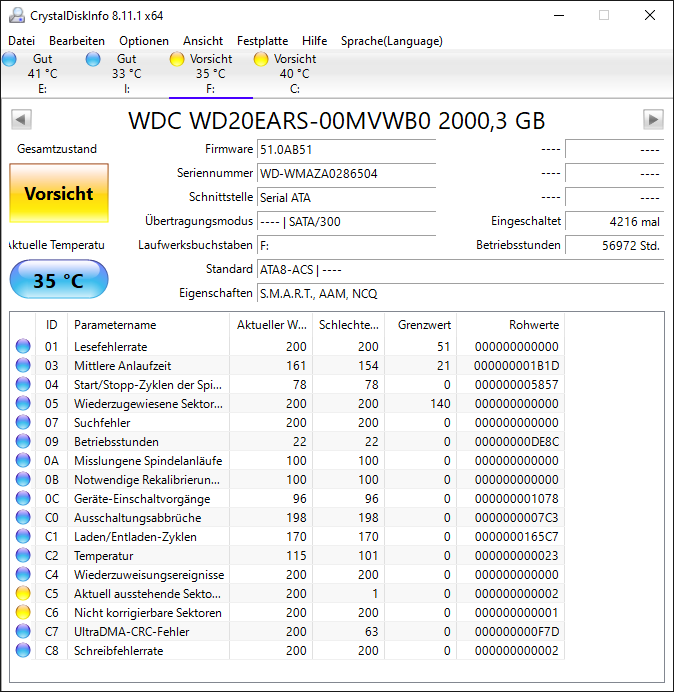Click the CrystalDiskInfo app icon in title bar
The height and width of the screenshot is (692, 674).
(x=17, y=15)
